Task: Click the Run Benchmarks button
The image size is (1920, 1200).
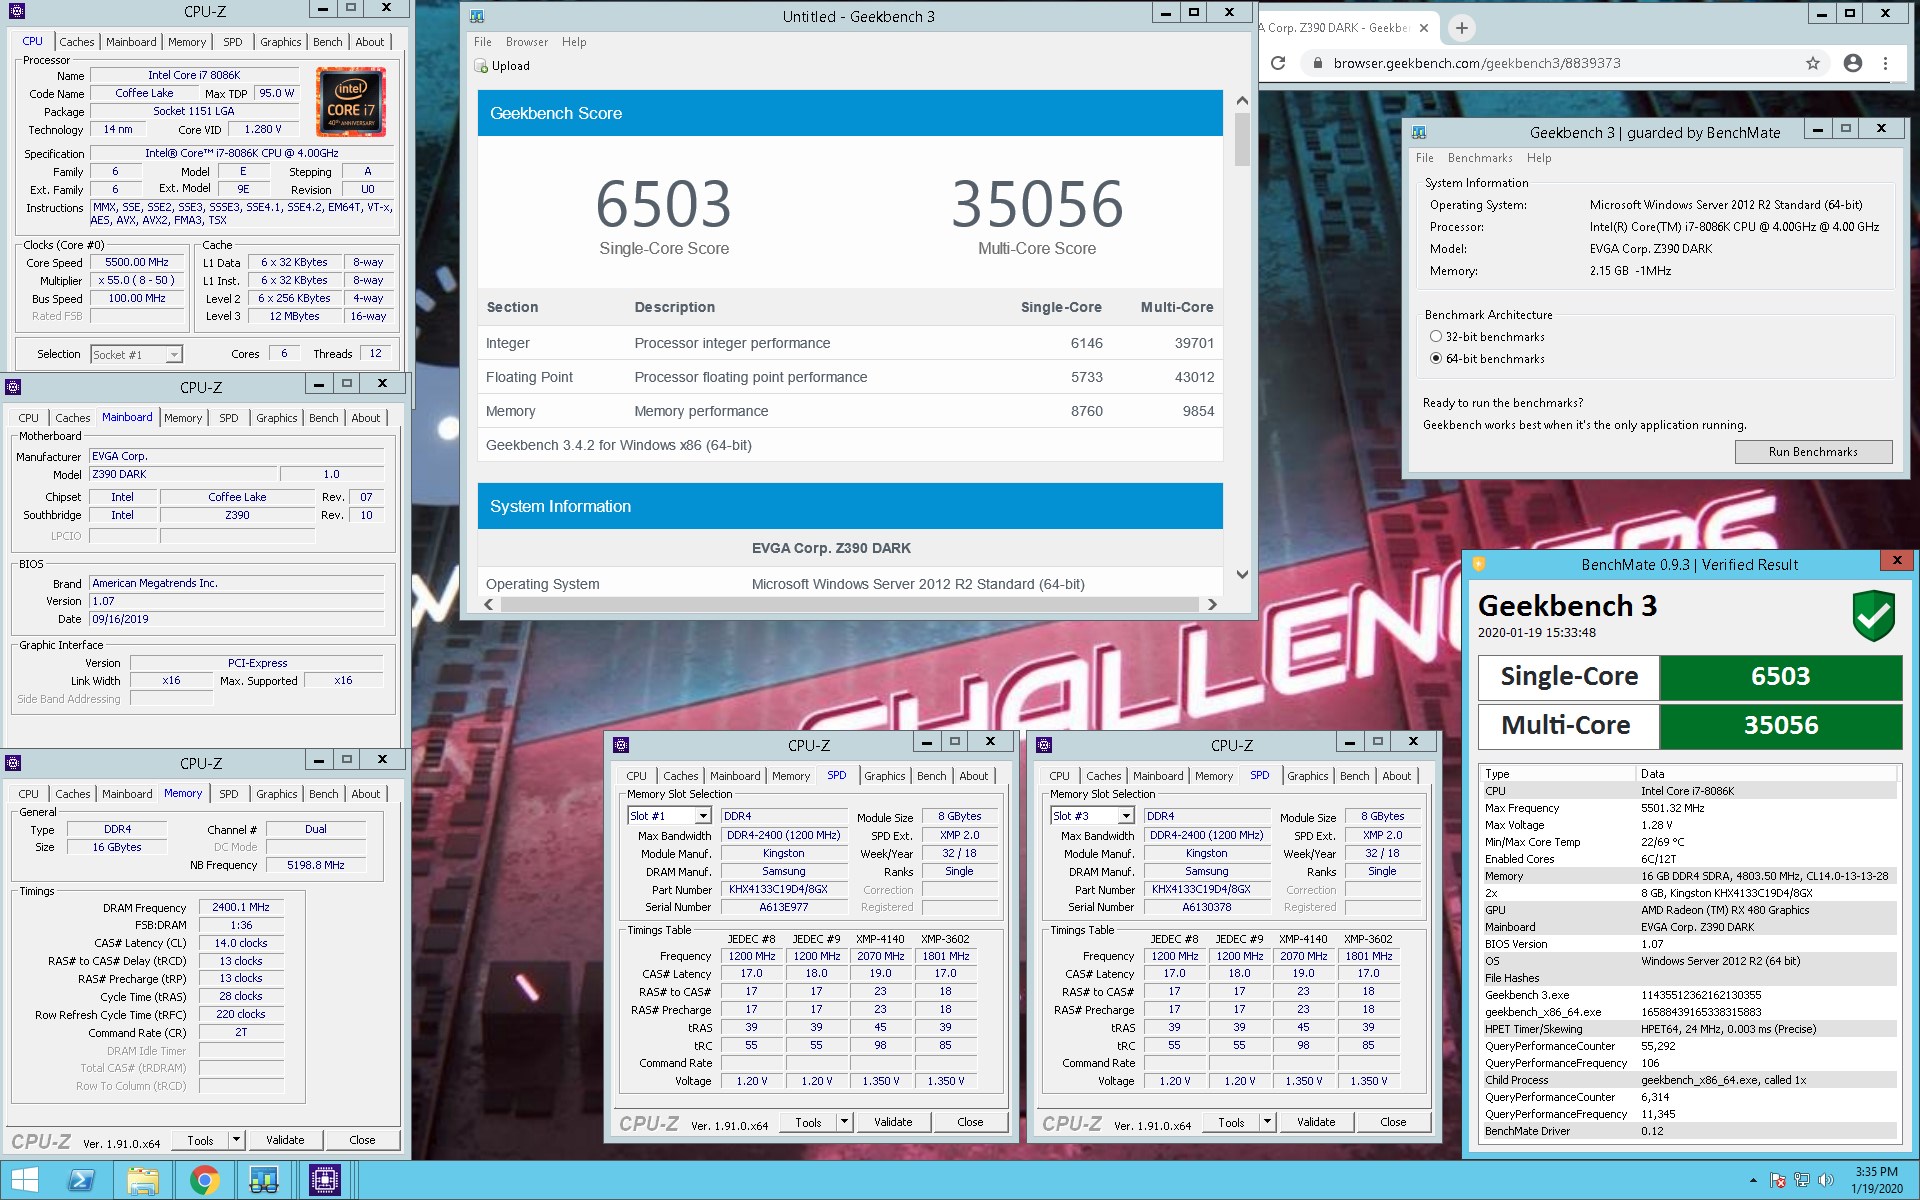Action: coord(1813,452)
